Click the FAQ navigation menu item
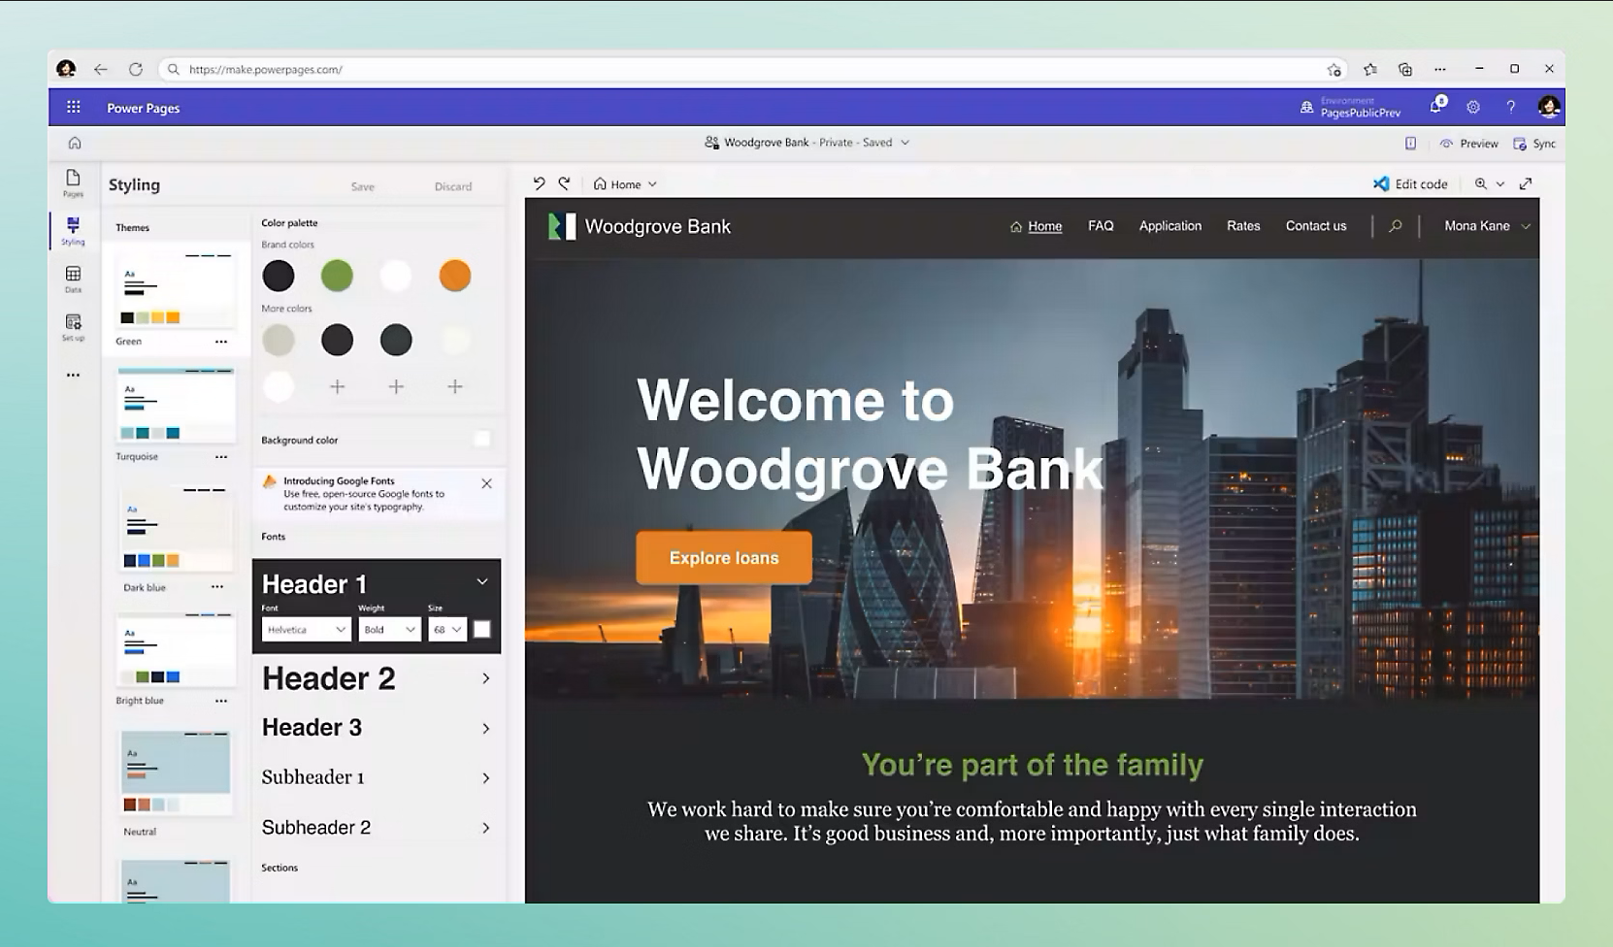This screenshot has height=947, width=1613. tap(1100, 226)
